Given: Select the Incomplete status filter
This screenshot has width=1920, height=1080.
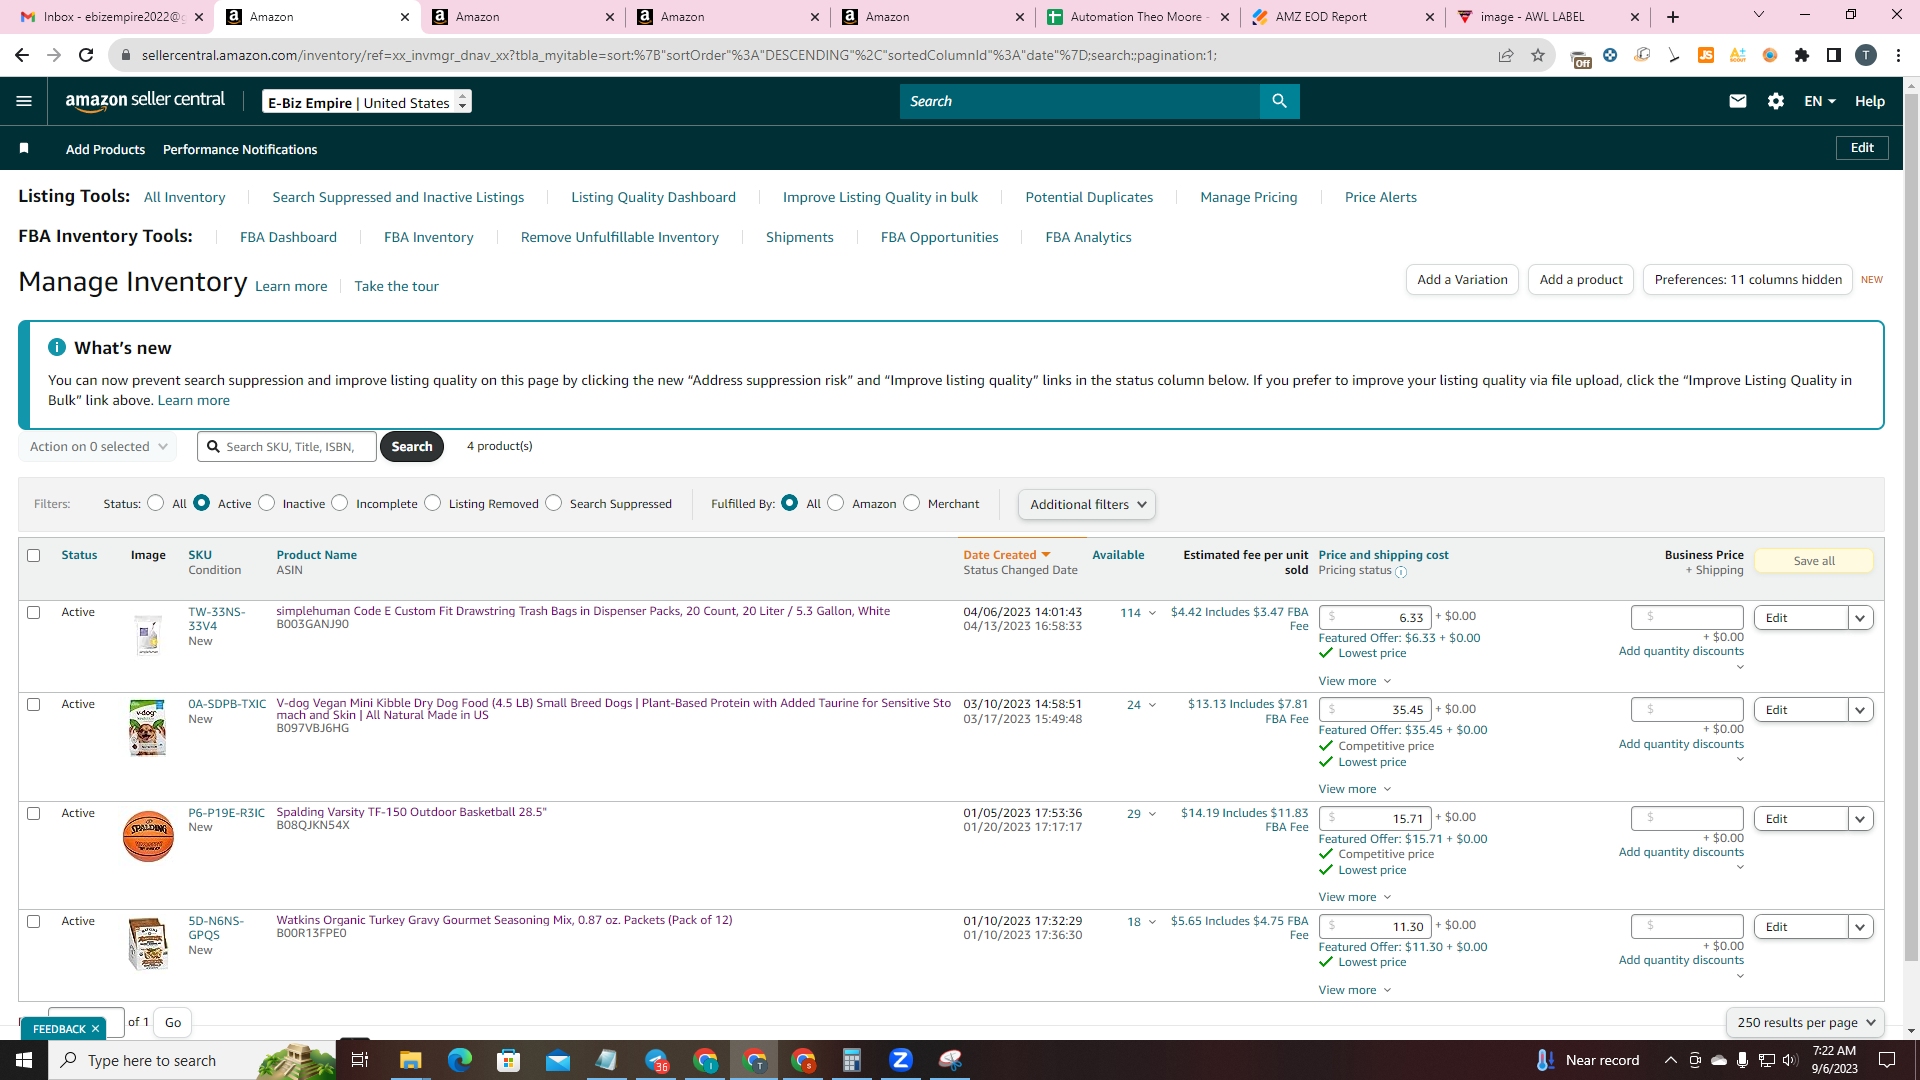Looking at the screenshot, I should (340, 503).
